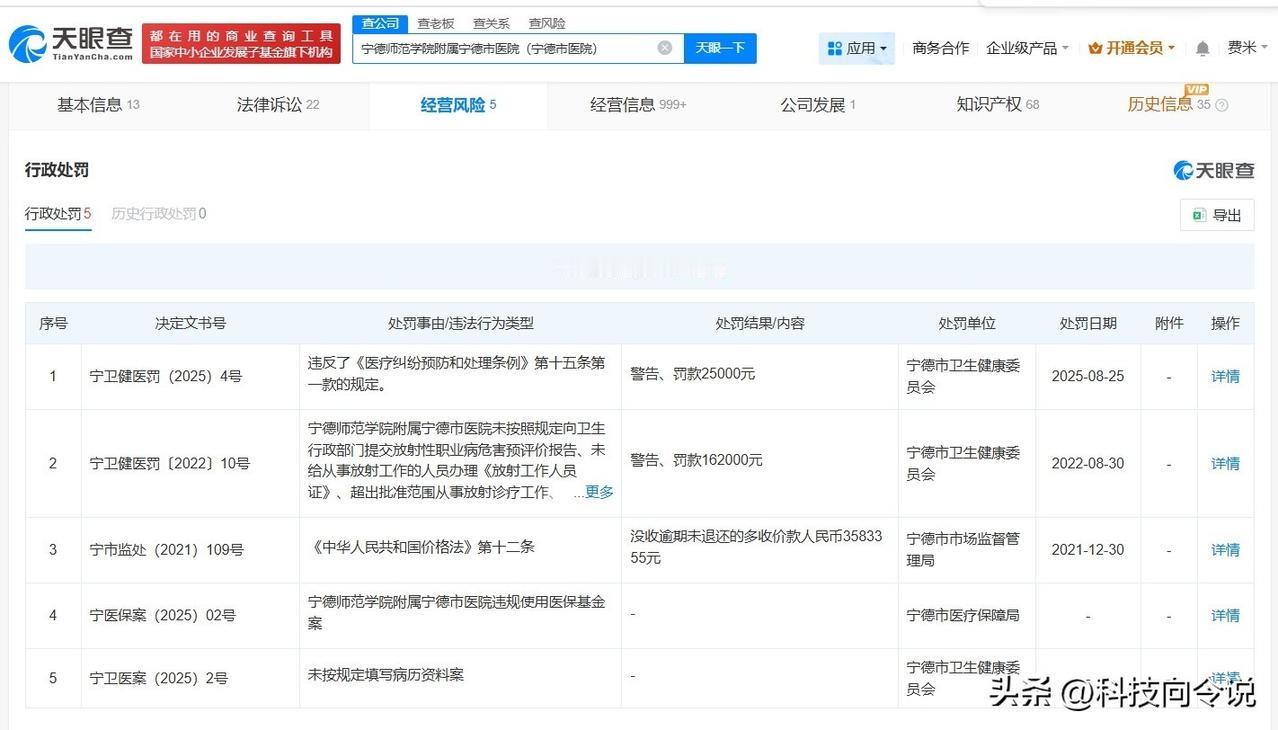Viewport: 1278px width, 730px height.
Task: Select the 查关系 search tab
Action: point(491,23)
